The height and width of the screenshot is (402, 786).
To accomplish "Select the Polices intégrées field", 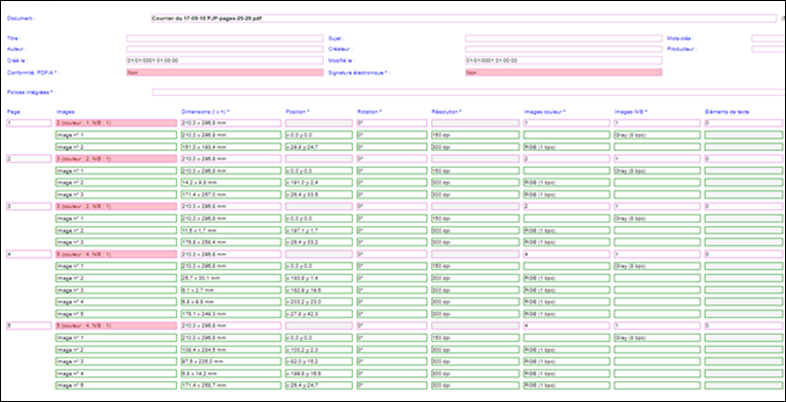I will tap(465, 92).
